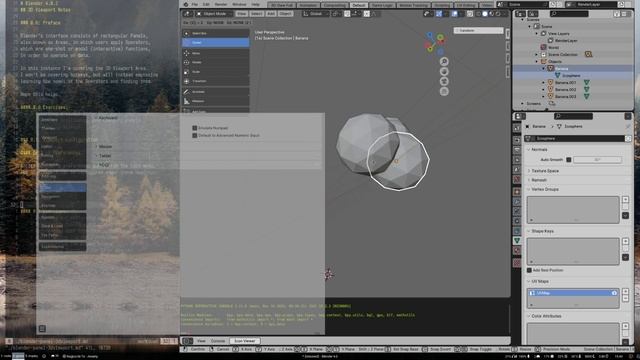Click the viewport header Object button
The width and height of the screenshot is (640, 360).
coord(285,13)
